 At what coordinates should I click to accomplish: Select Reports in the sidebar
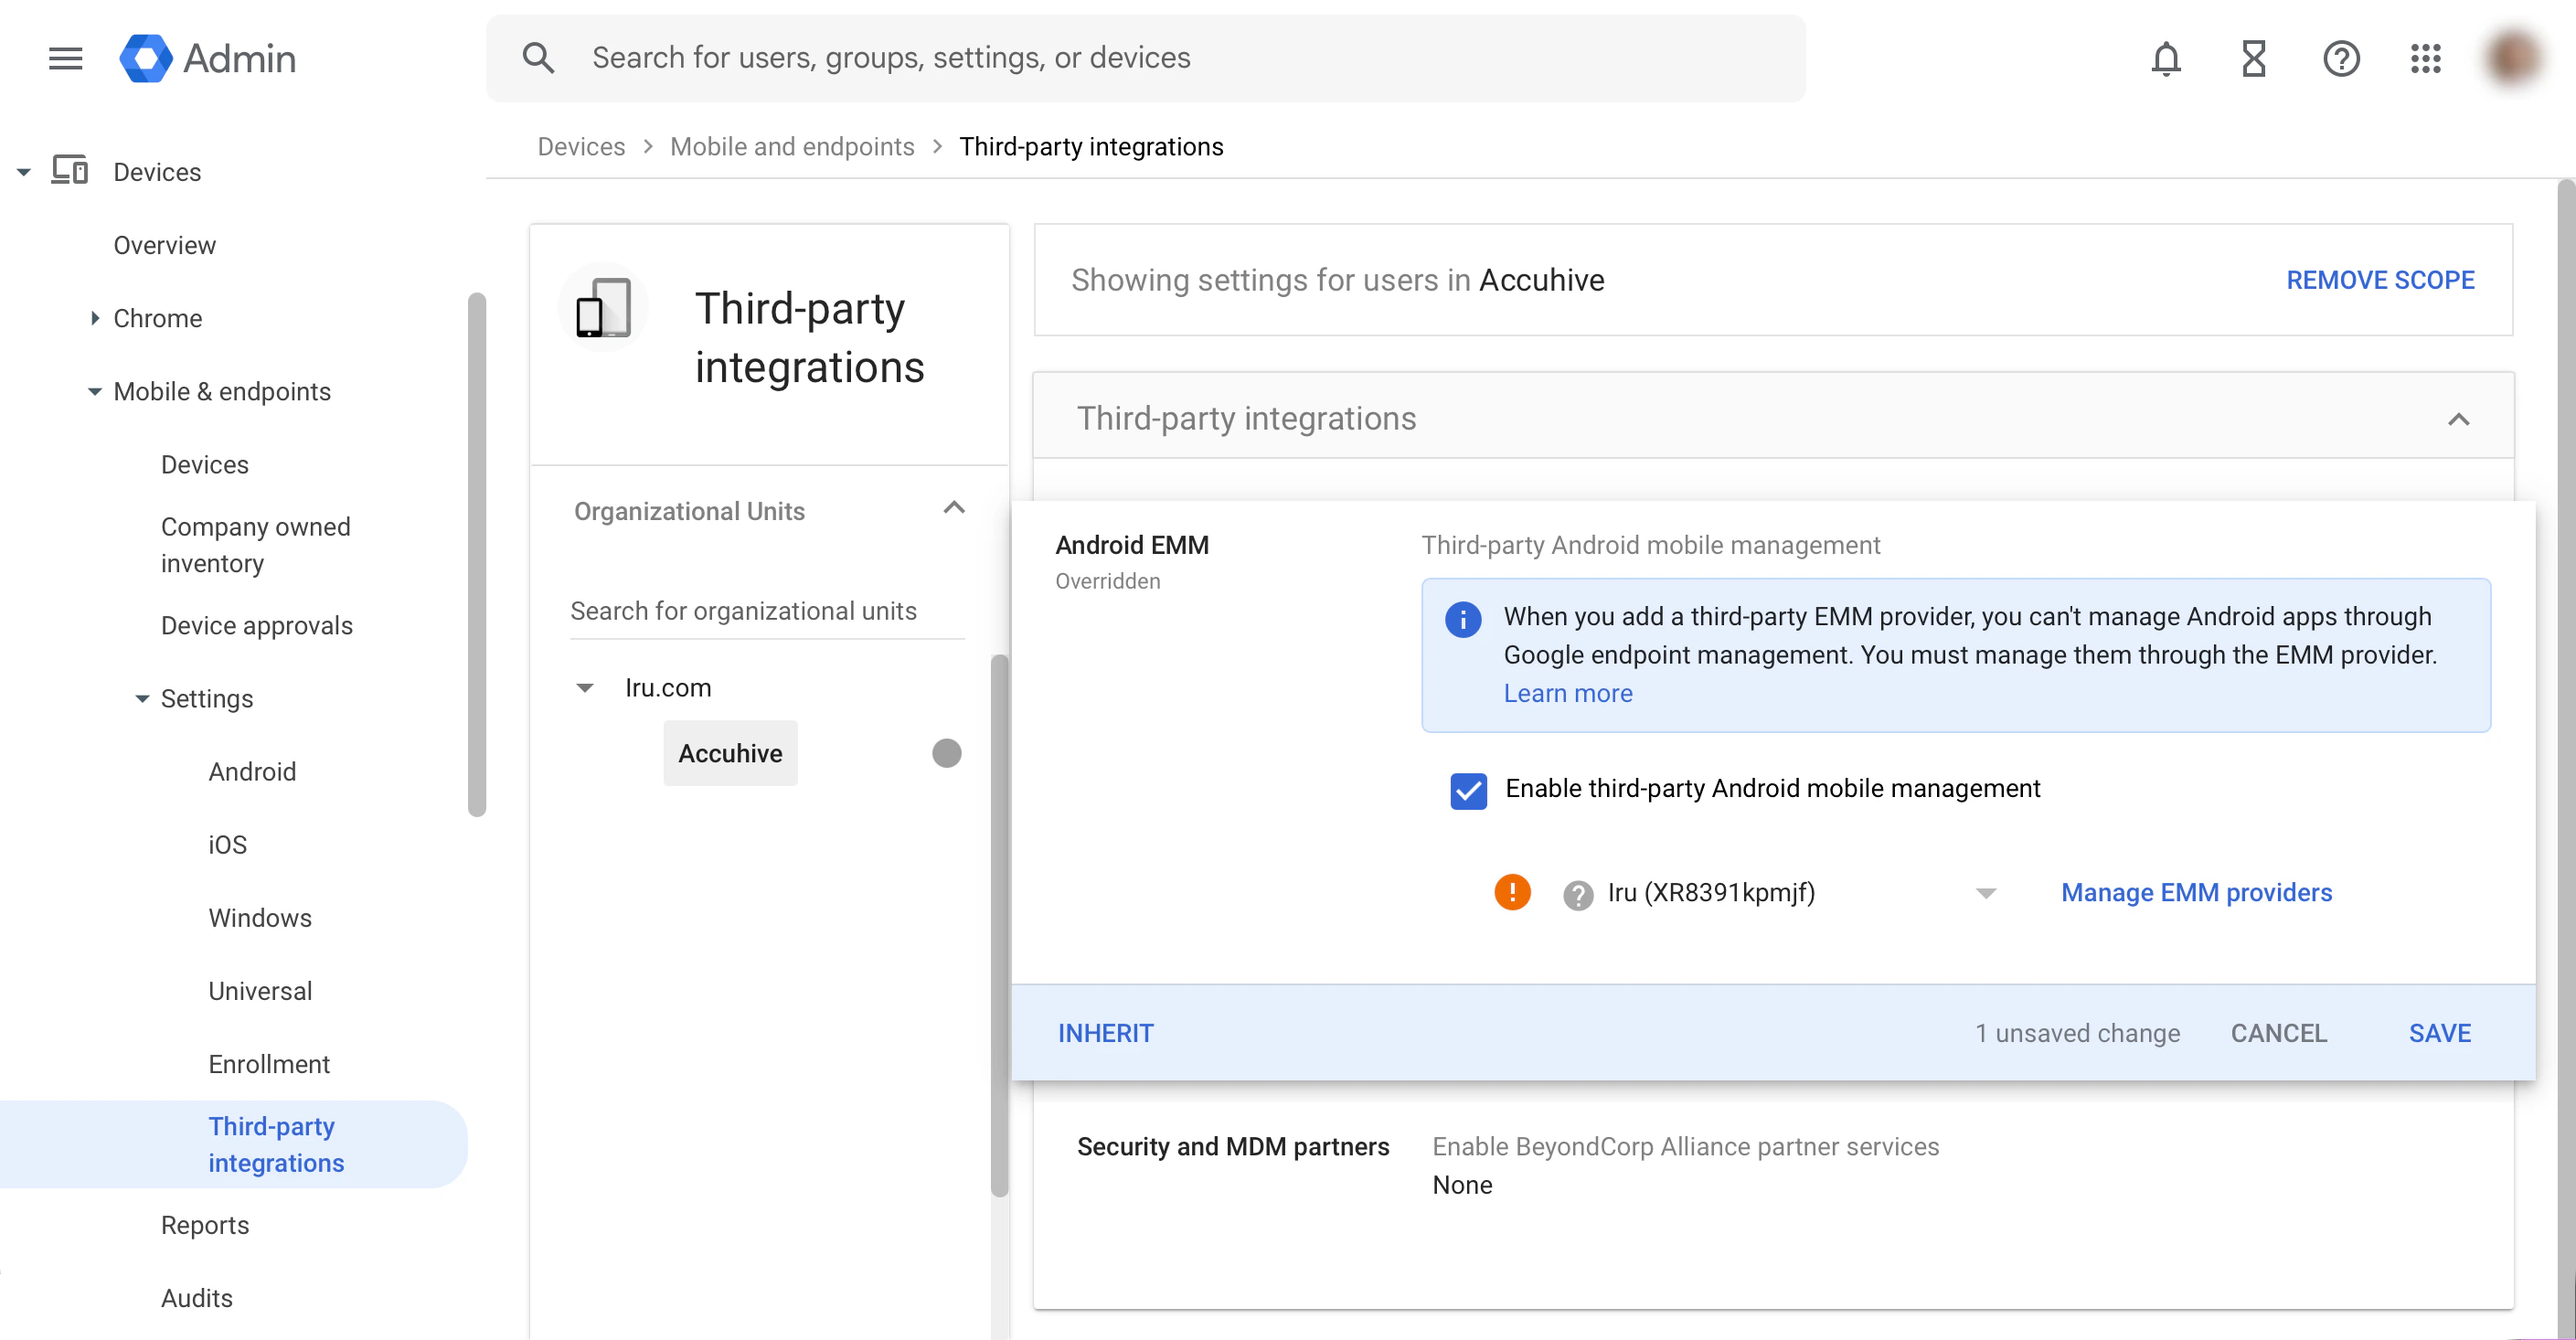tap(205, 1224)
